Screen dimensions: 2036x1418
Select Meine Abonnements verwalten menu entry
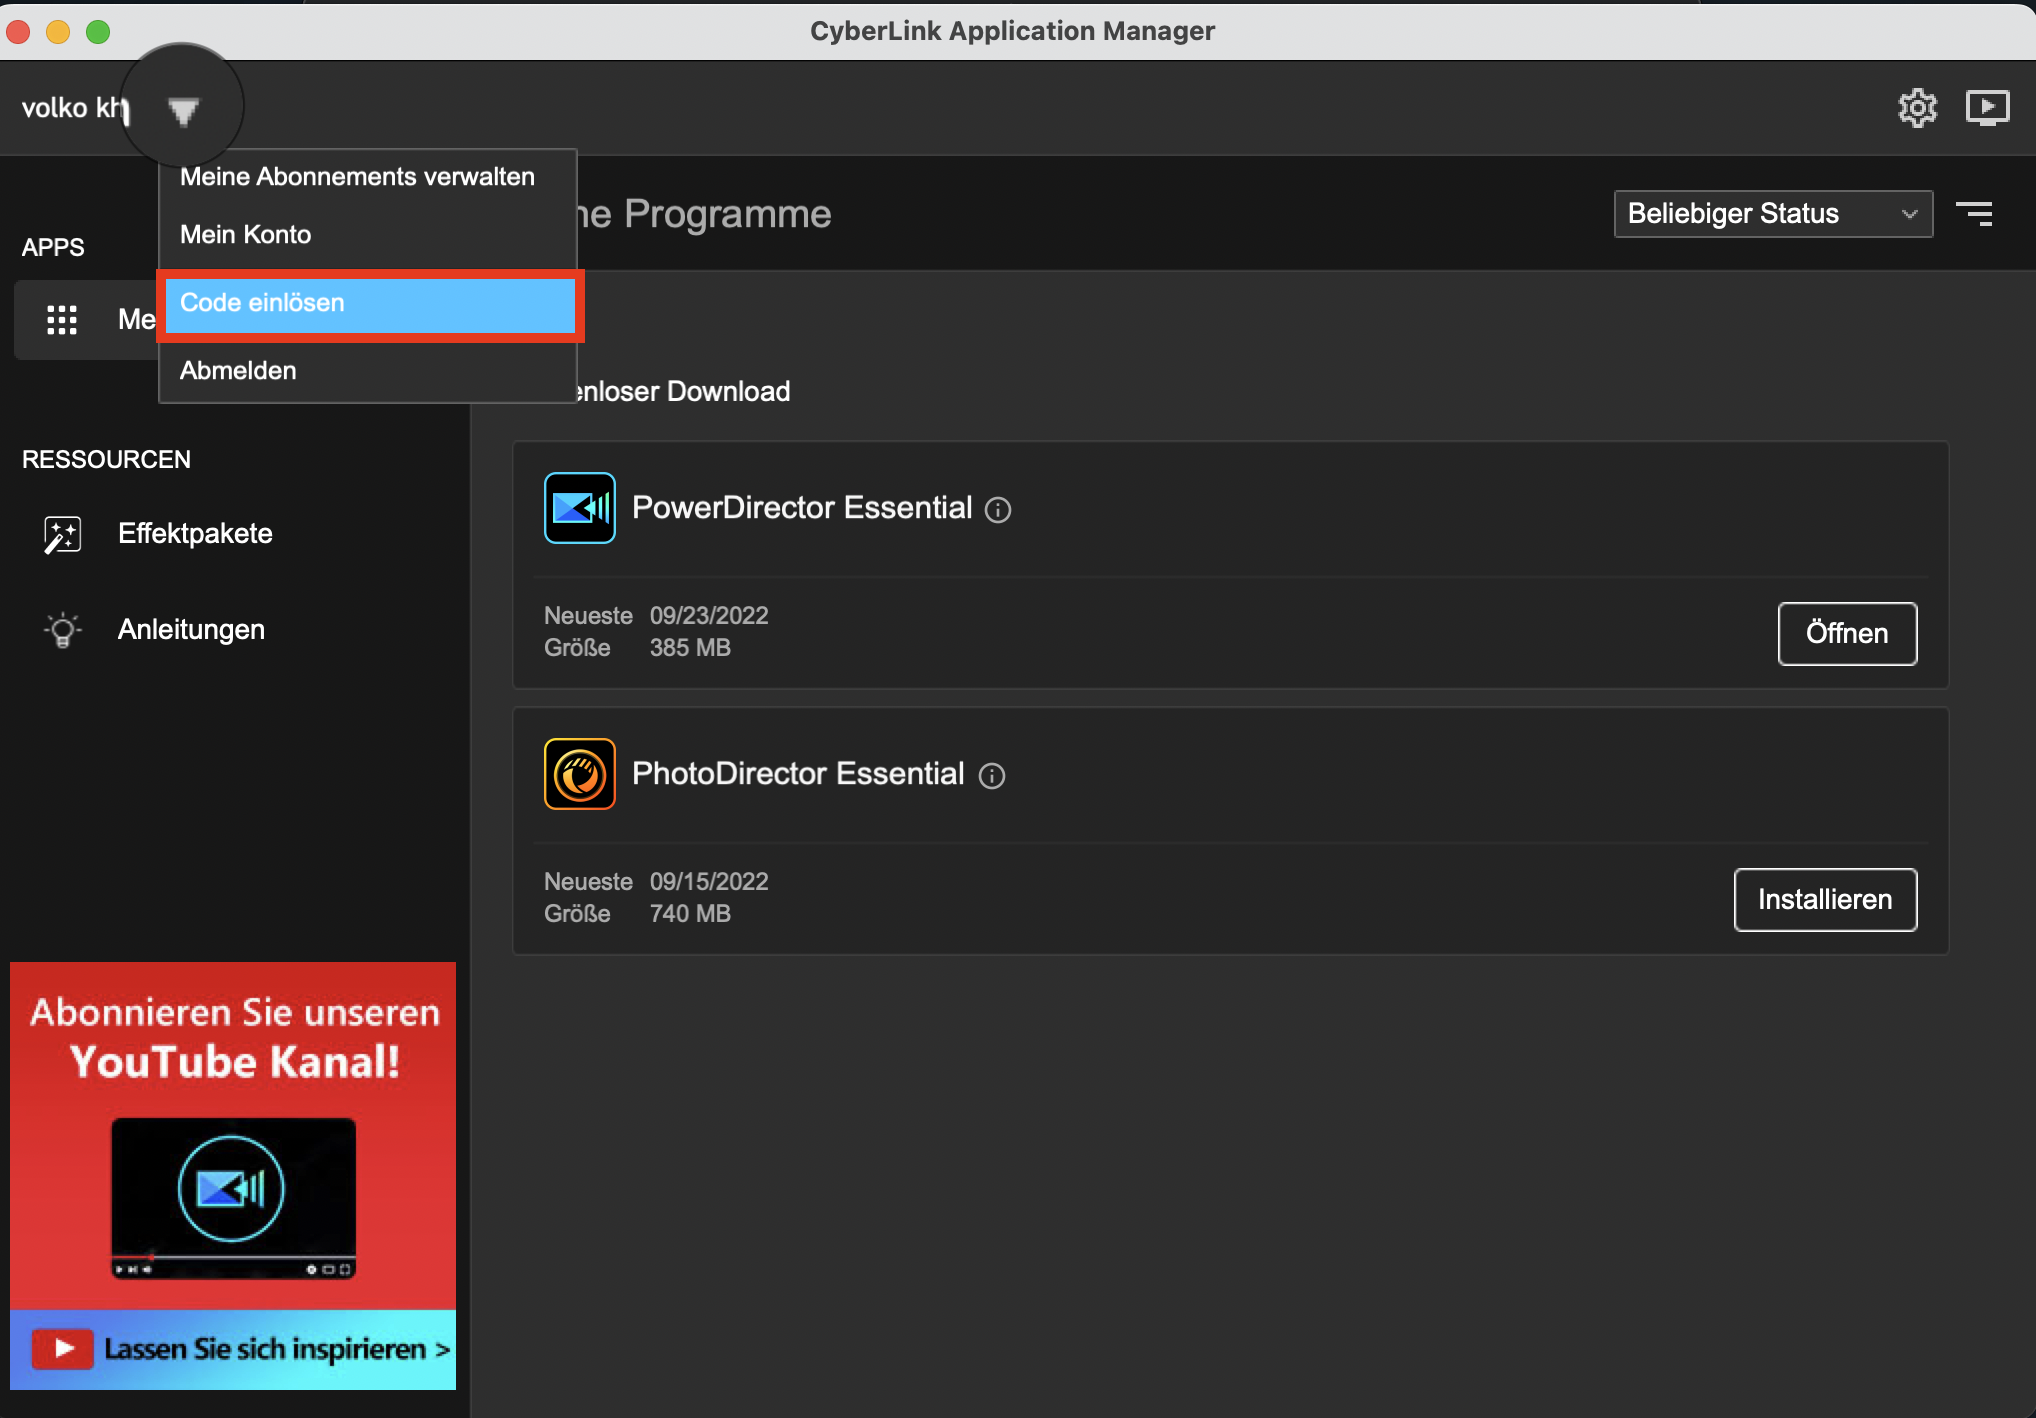click(368, 177)
